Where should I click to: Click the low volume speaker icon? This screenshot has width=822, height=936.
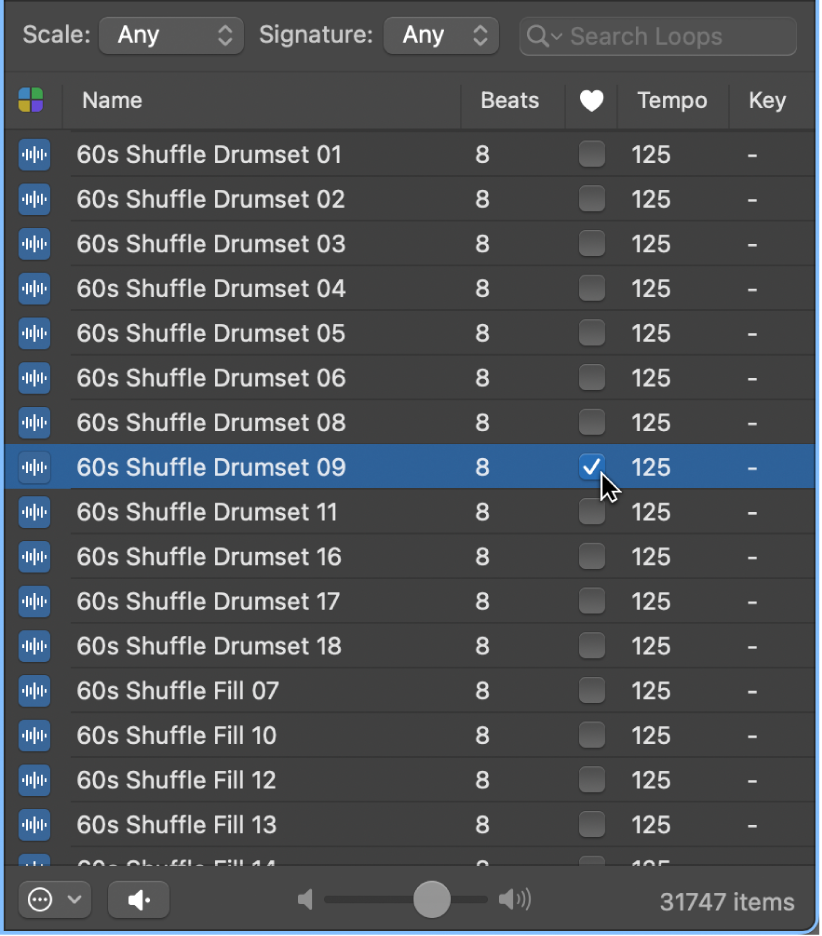[305, 900]
